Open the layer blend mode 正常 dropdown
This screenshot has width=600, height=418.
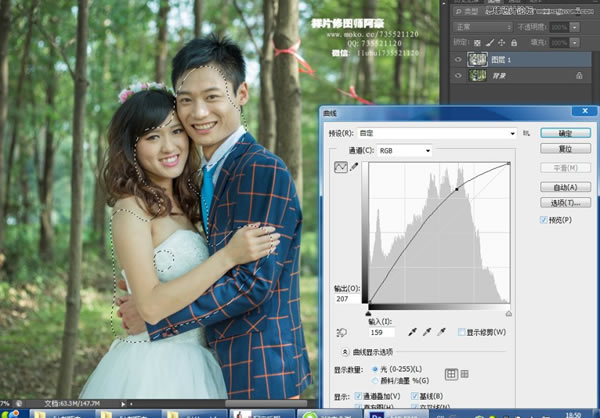483,27
